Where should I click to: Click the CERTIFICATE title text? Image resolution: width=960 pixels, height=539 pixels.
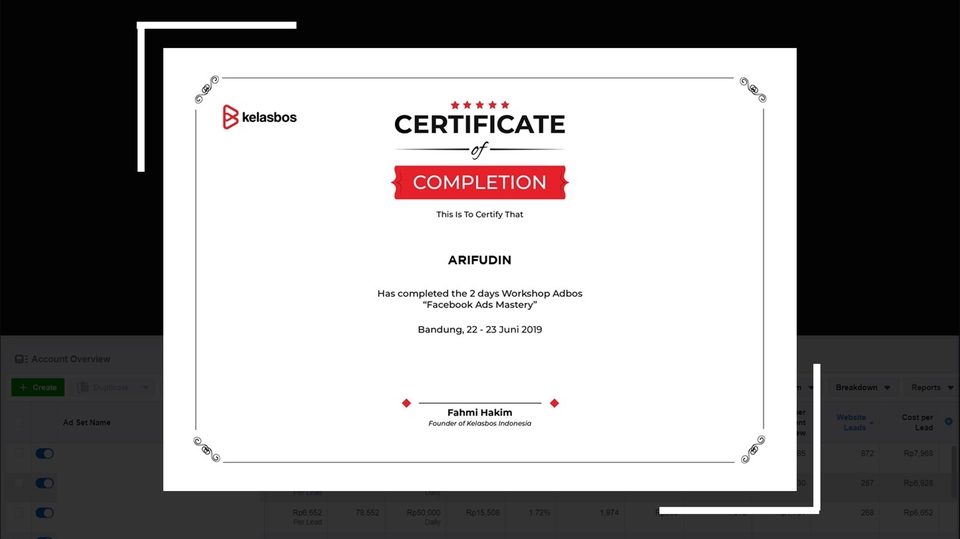click(x=479, y=124)
